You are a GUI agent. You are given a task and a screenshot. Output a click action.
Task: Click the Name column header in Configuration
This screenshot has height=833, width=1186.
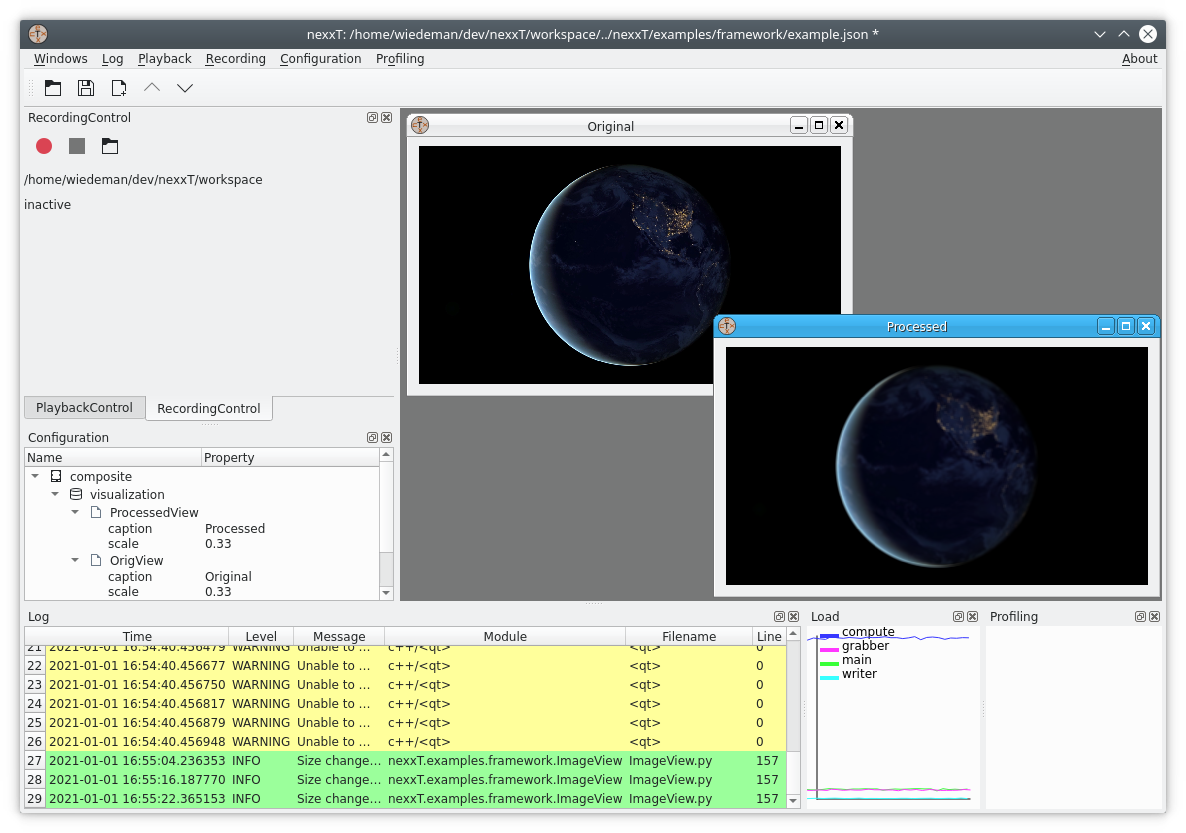click(113, 457)
